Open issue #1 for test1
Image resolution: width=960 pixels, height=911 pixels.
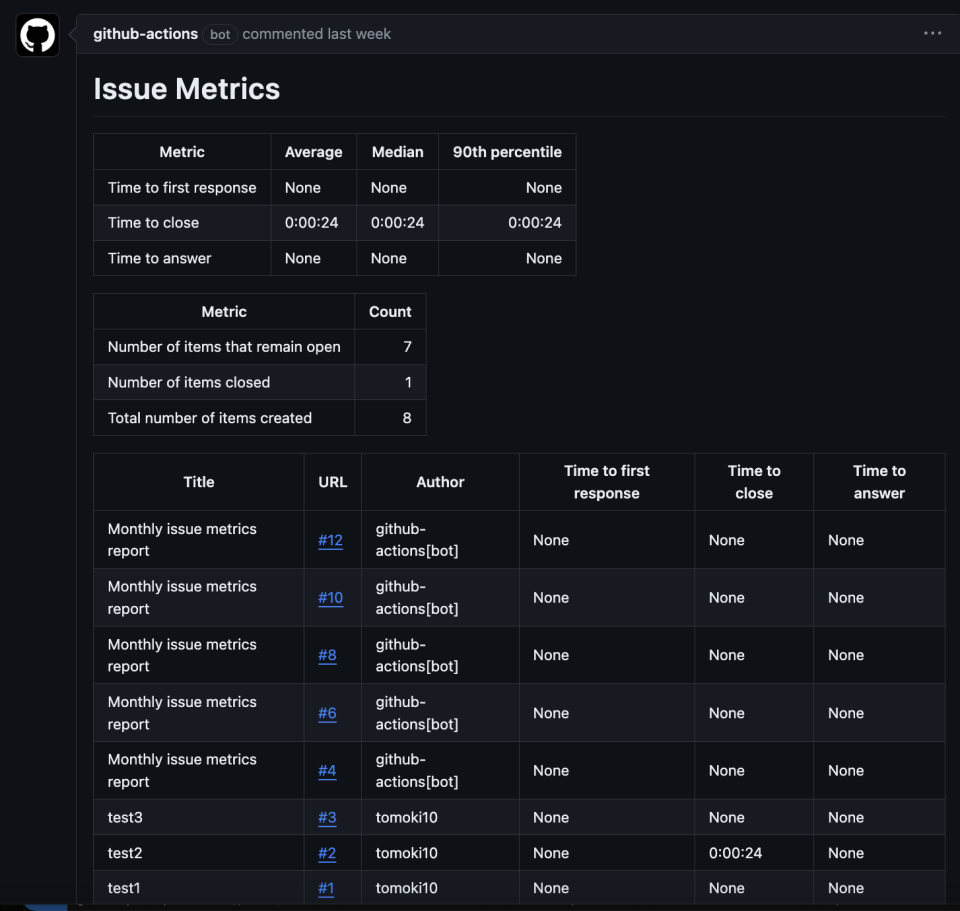(326, 888)
